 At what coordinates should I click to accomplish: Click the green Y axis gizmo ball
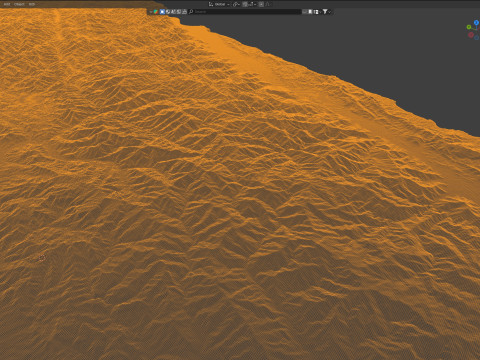pos(469,27)
